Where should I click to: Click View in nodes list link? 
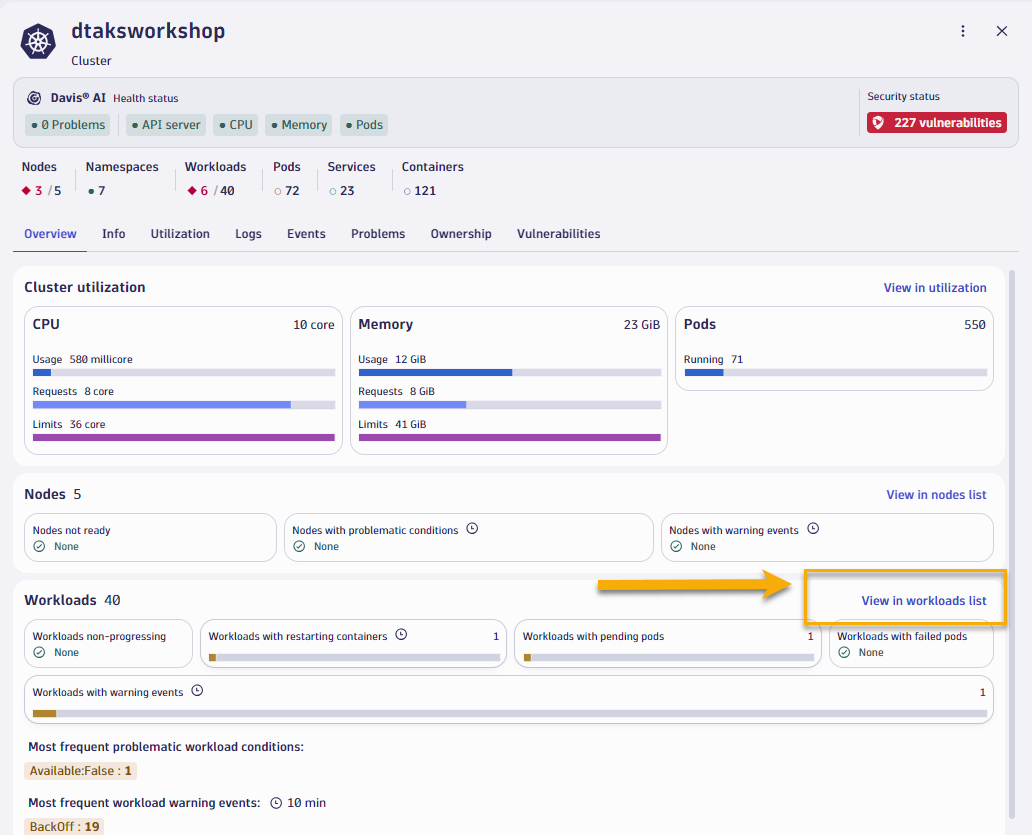click(x=936, y=495)
